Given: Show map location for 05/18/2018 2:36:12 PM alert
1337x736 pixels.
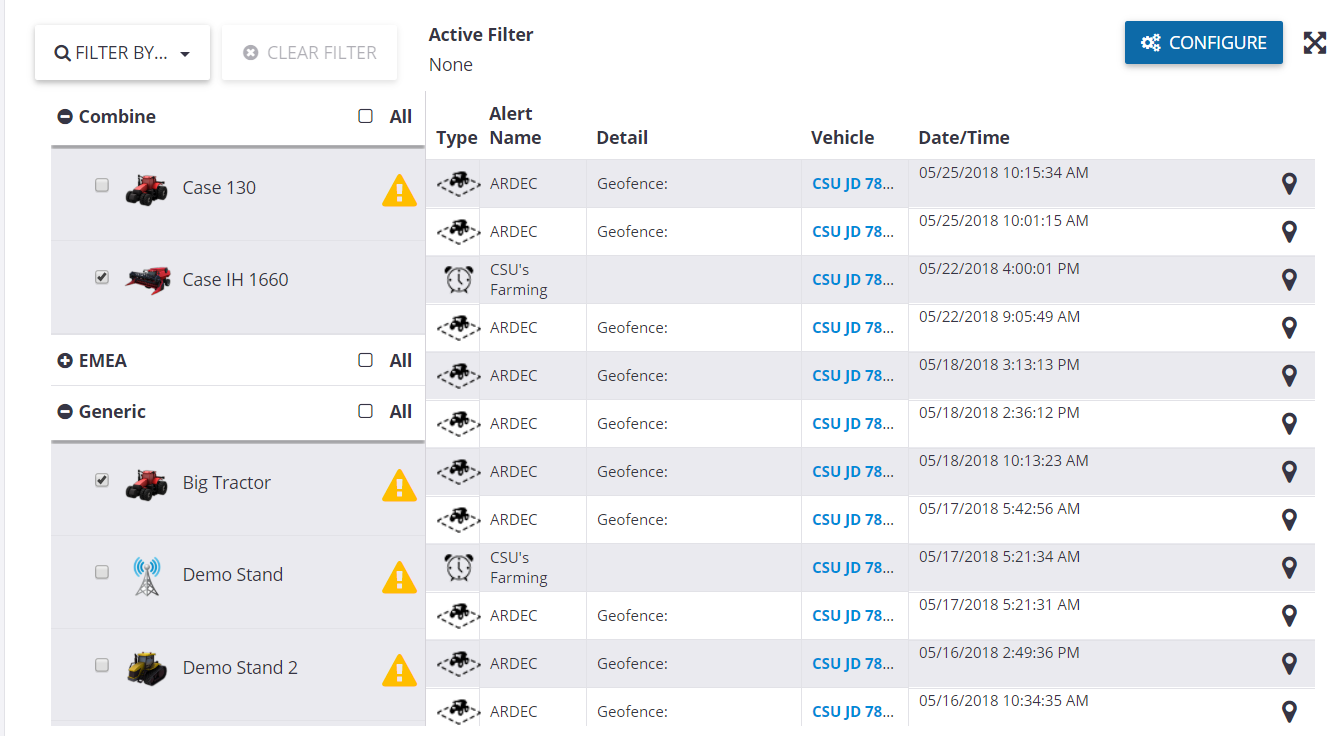Looking at the screenshot, I should tap(1289, 424).
